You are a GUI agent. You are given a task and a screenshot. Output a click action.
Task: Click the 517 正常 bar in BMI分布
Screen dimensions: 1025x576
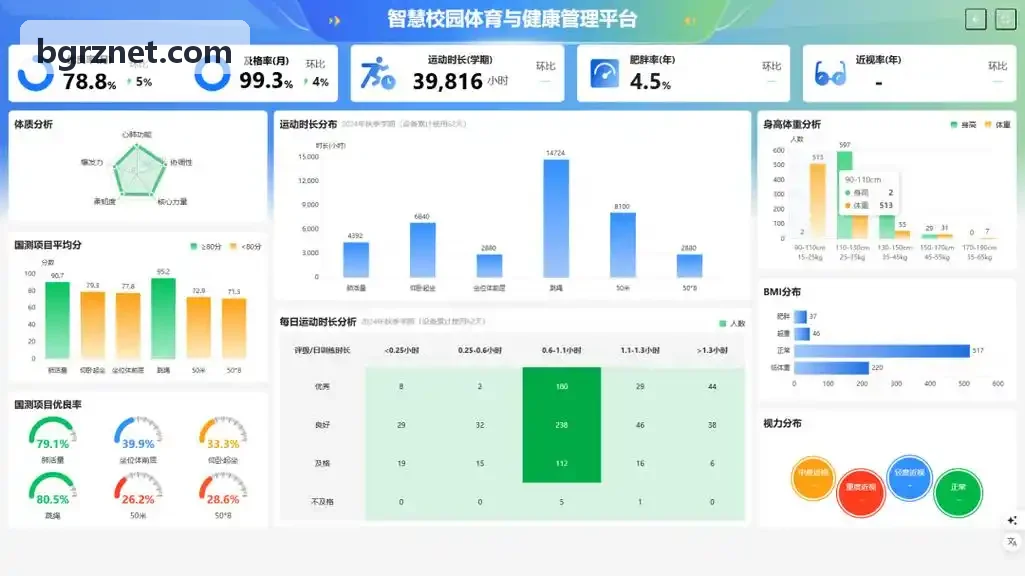(x=882, y=351)
